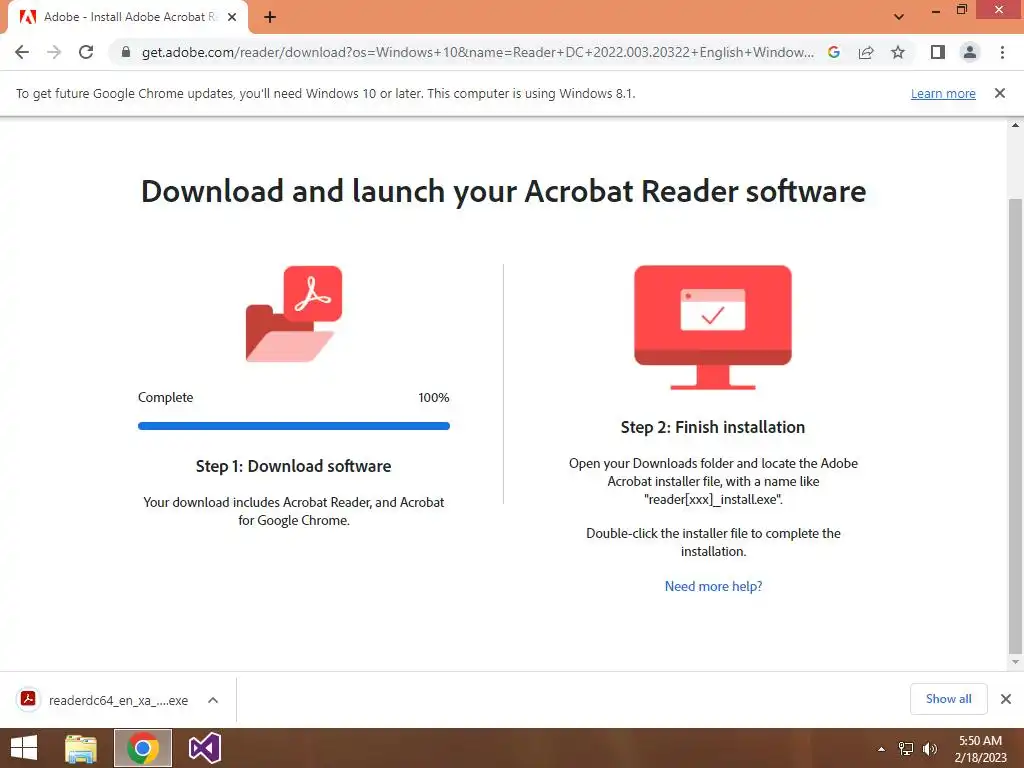Click the Acrobat folder illustration
The height and width of the screenshot is (768, 1024).
pos(294,313)
